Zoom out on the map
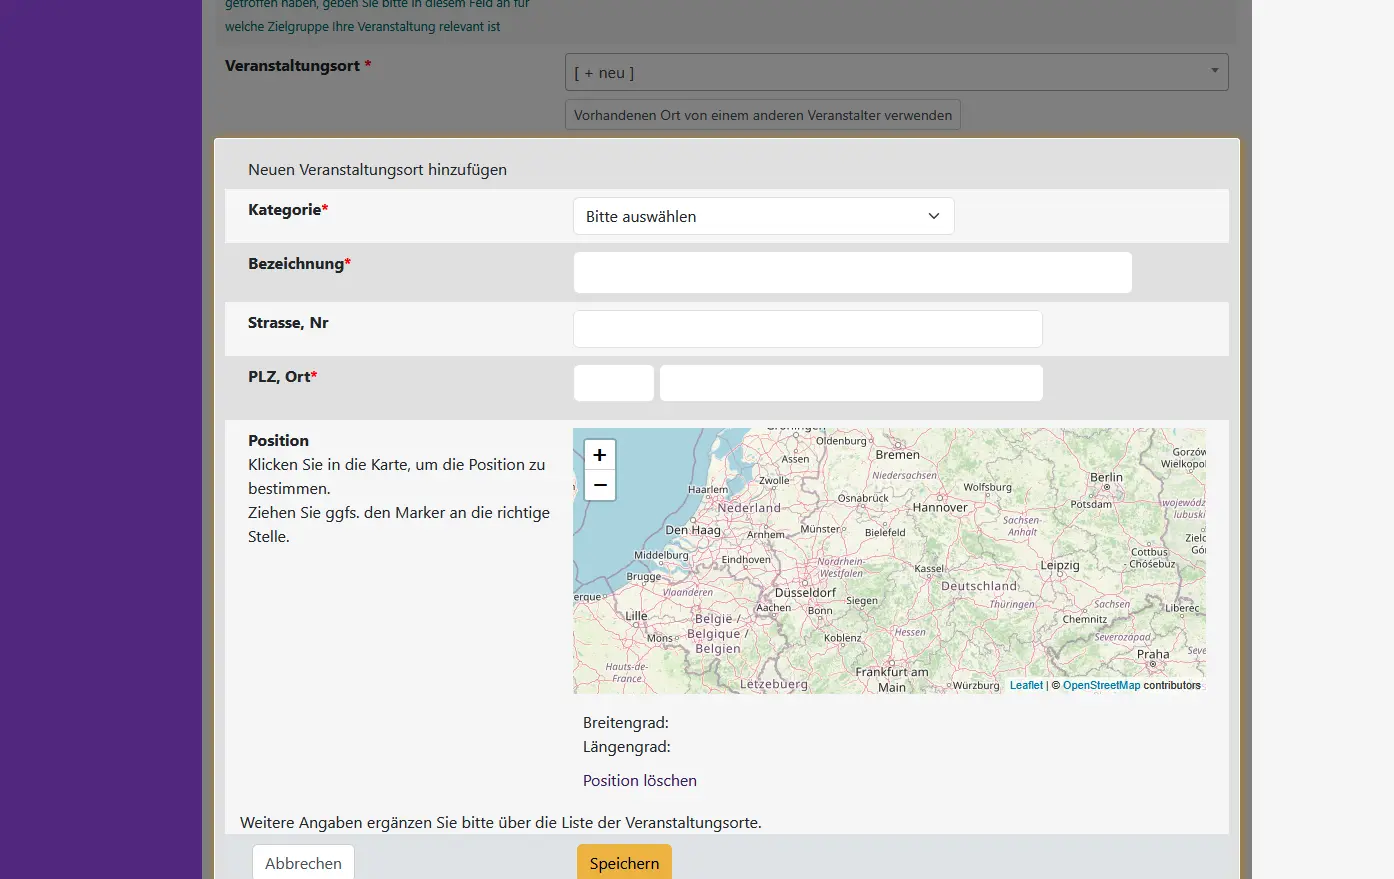The image size is (1394, 879). (x=600, y=485)
